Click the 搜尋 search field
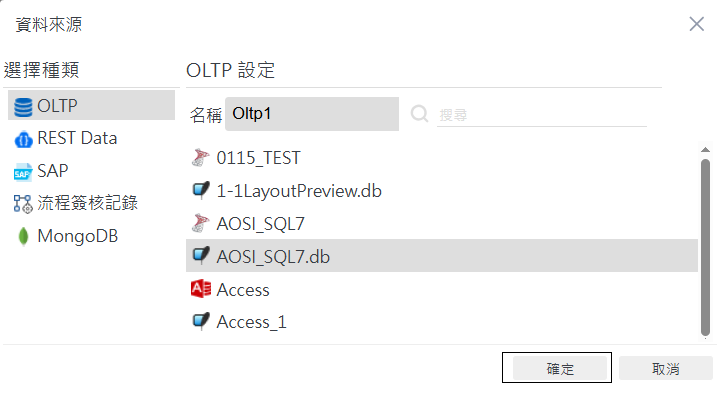The width and height of the screenshot is (718, 395). (542, 115)
